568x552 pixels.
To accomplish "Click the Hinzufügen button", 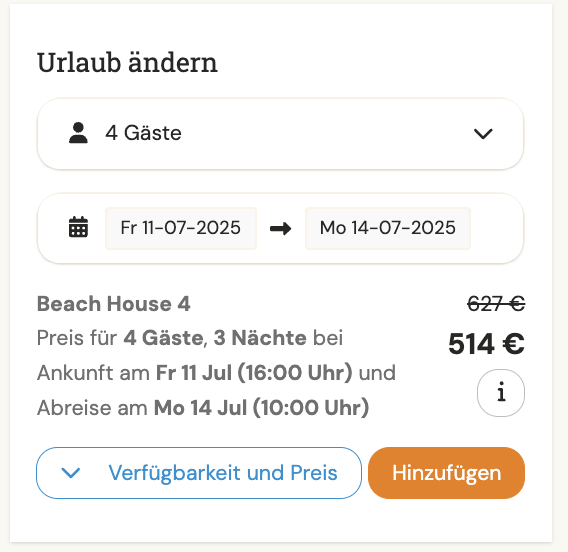I will tap(446, 473).
